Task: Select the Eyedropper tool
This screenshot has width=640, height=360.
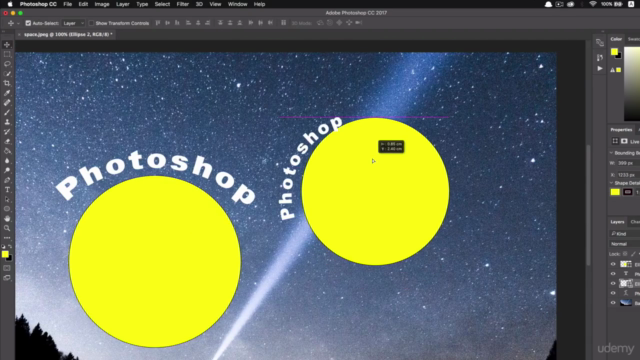Action: point(7,93)
